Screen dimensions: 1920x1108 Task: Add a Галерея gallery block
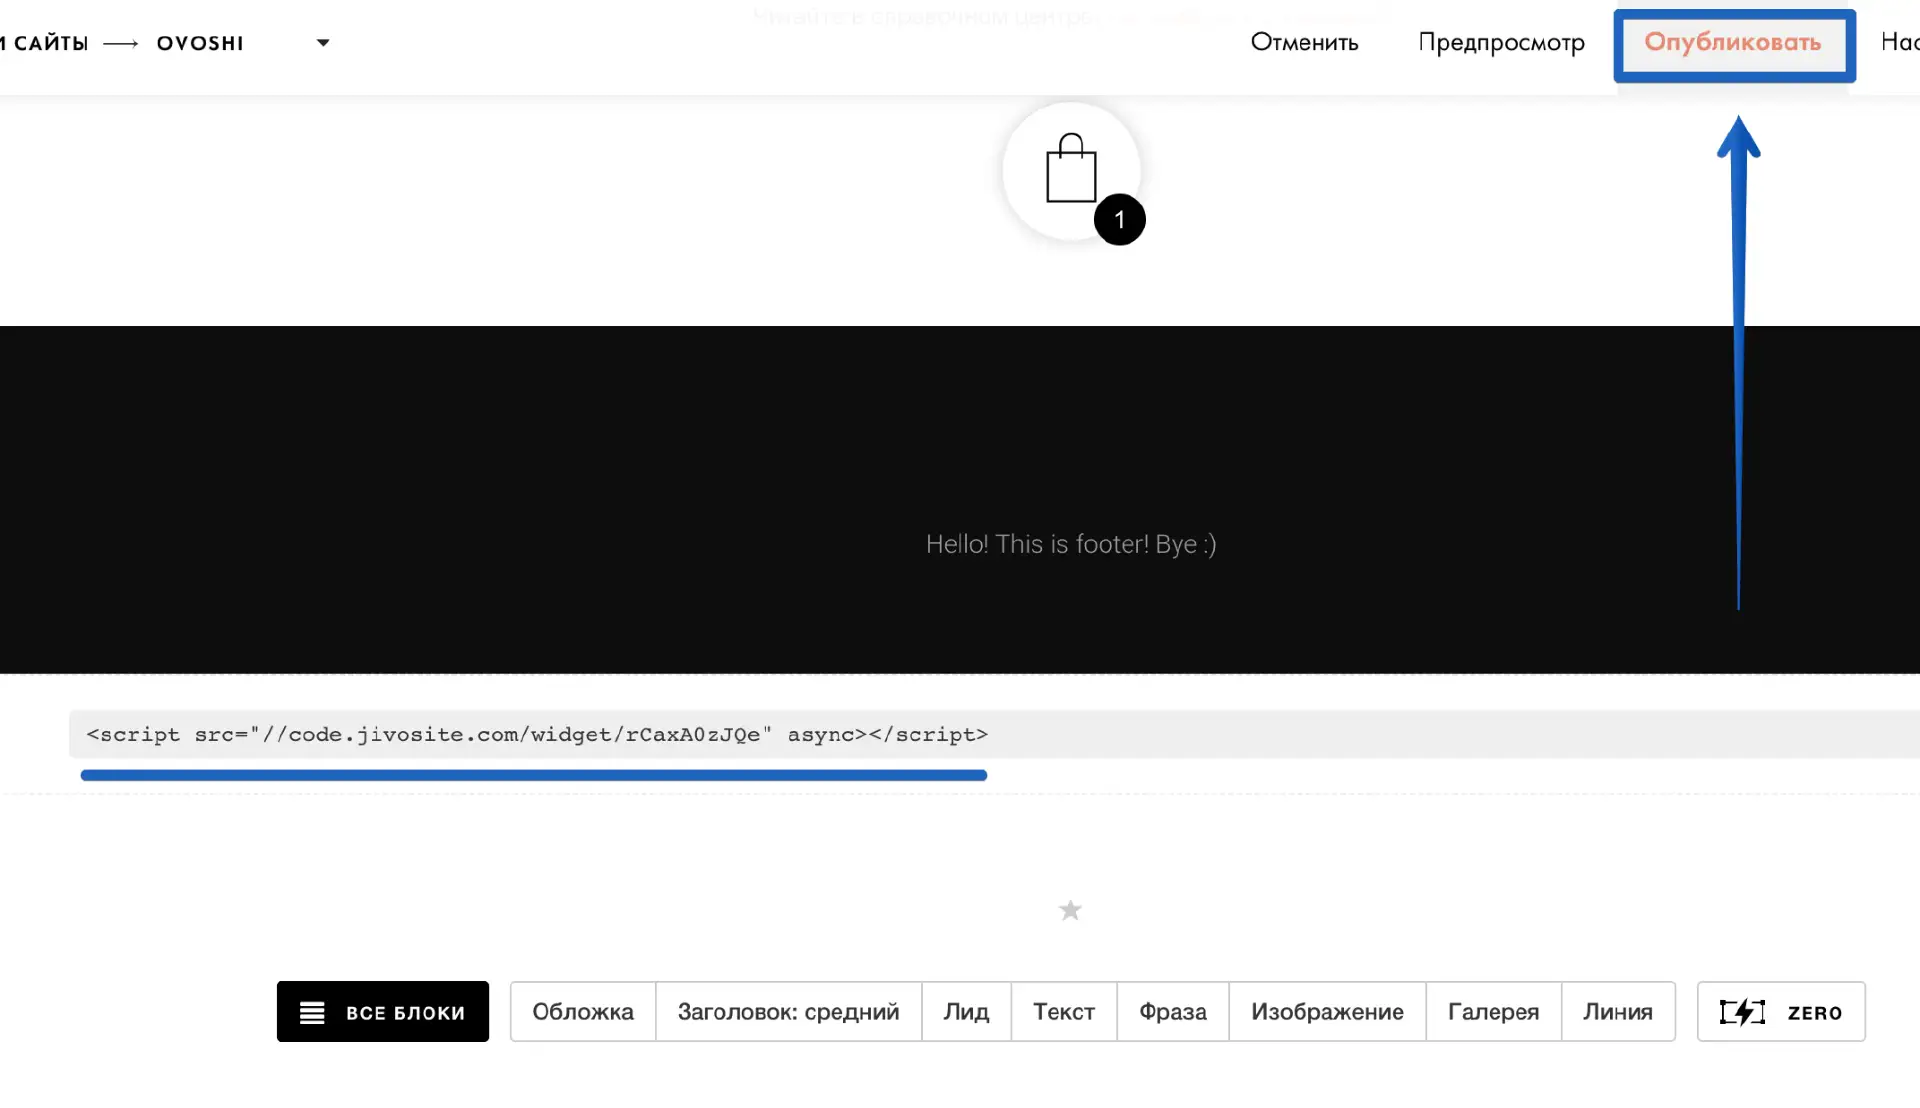[1493, 1012]
